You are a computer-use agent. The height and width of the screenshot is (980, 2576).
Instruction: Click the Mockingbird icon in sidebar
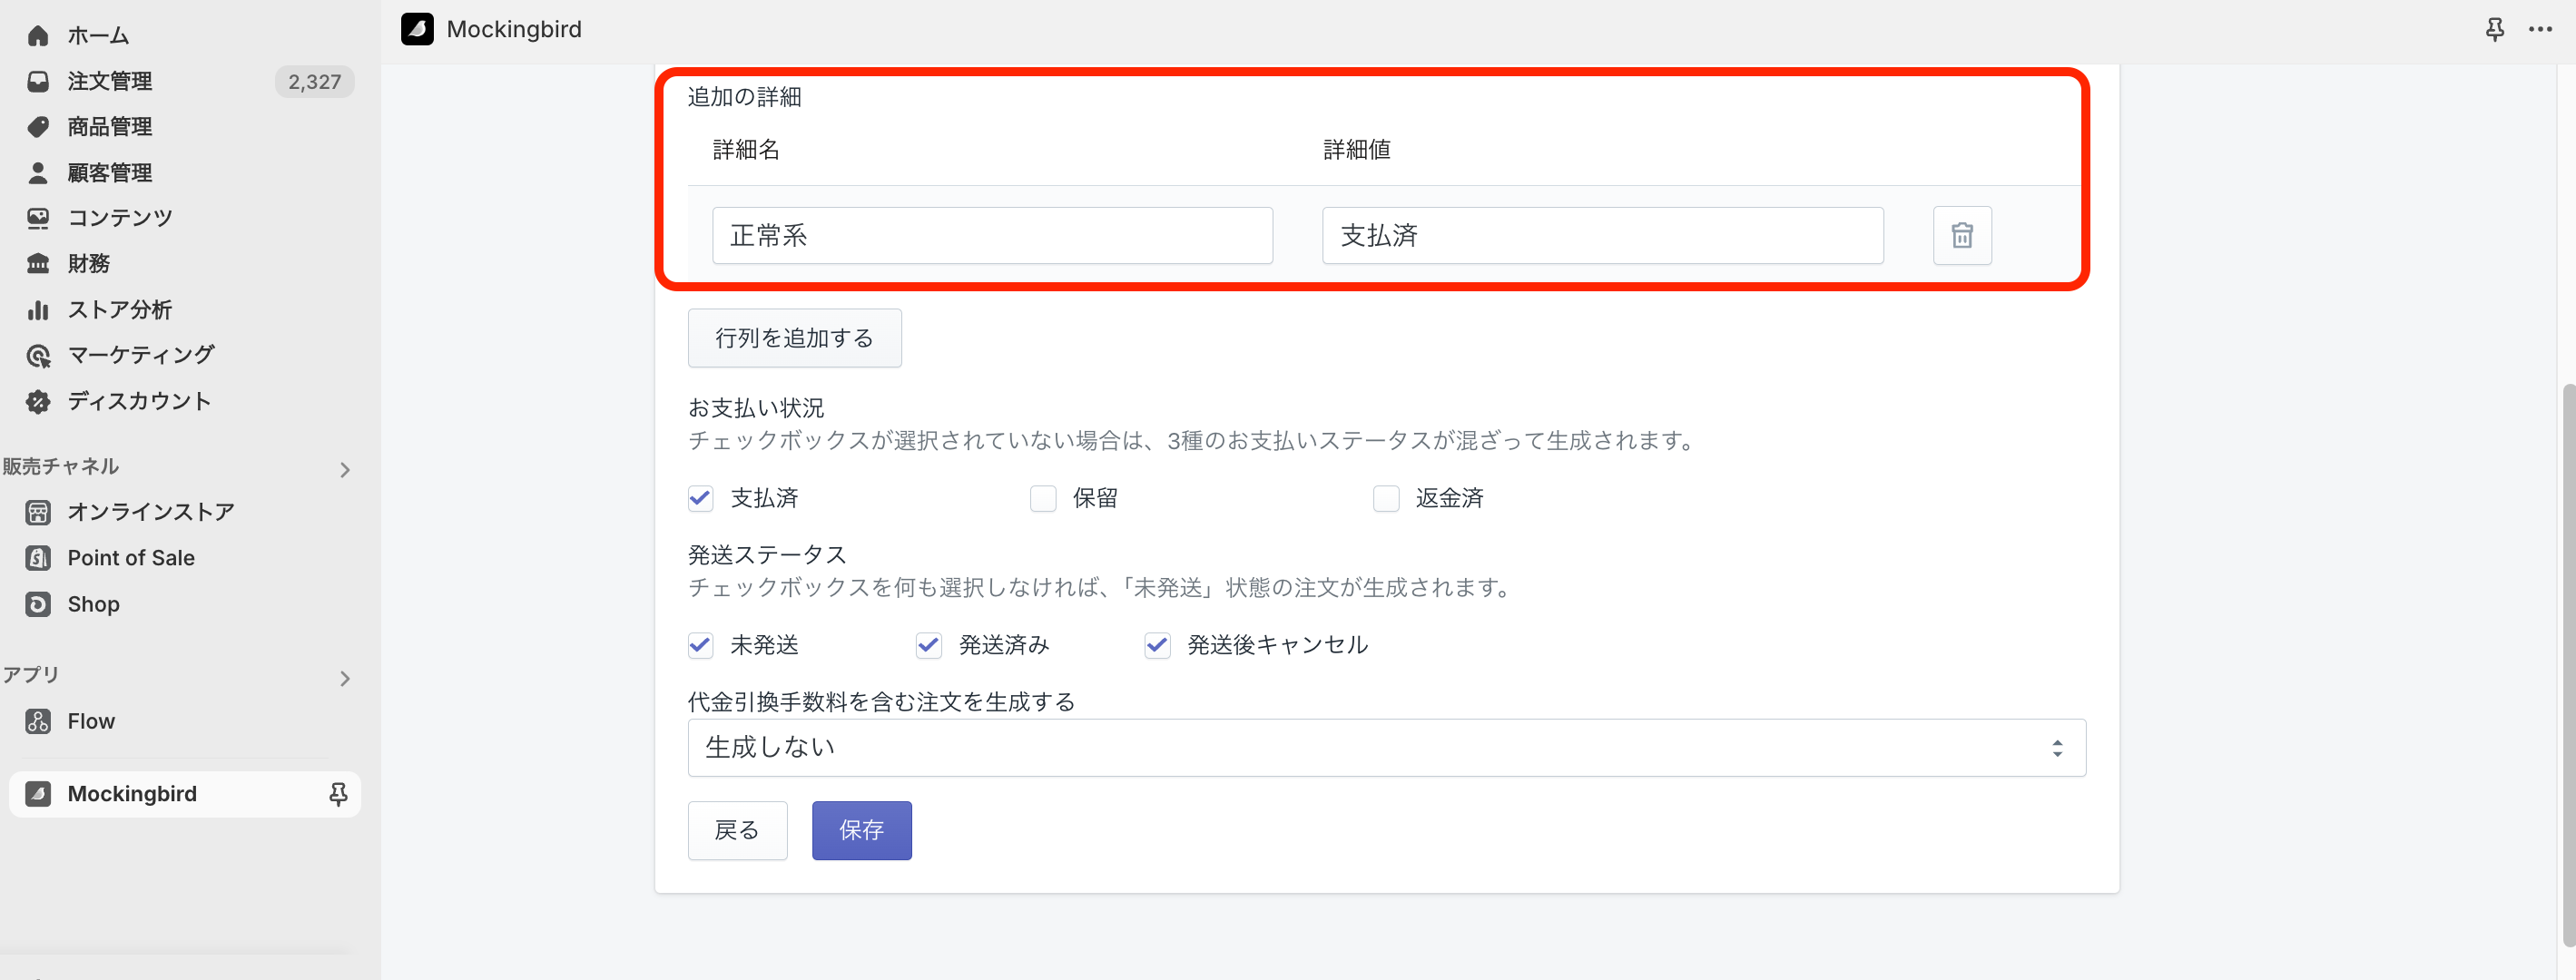(x=38, y=794)
